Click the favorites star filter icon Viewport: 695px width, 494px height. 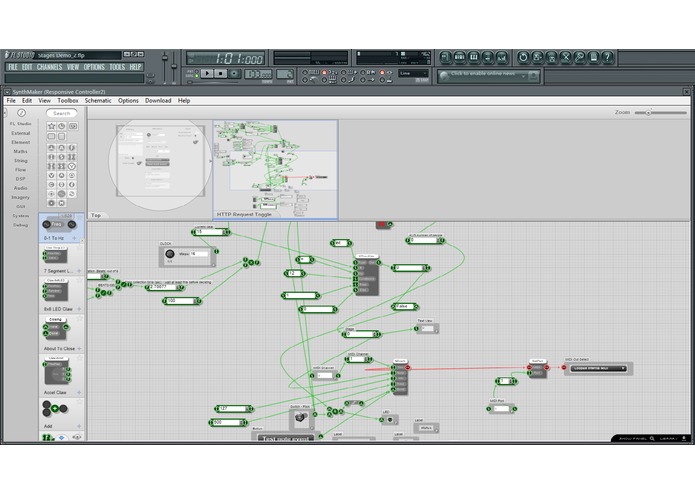[x=51, y=126]
